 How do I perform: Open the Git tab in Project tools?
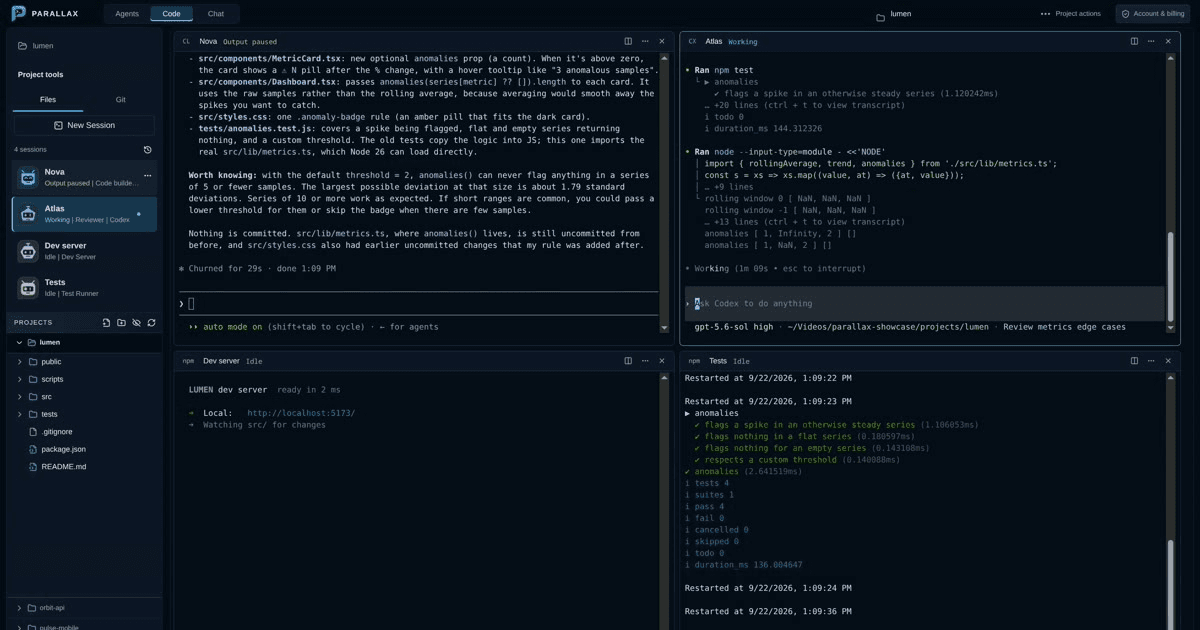click(x=120, y=100)
